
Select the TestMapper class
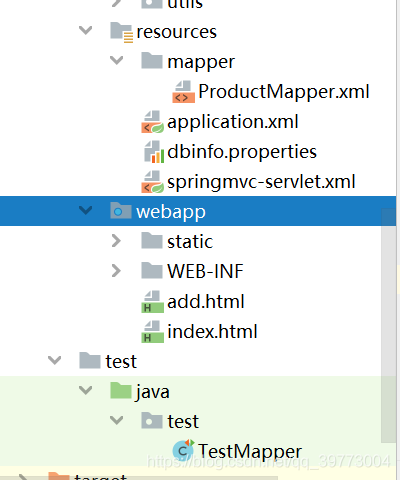pos(250,451)
